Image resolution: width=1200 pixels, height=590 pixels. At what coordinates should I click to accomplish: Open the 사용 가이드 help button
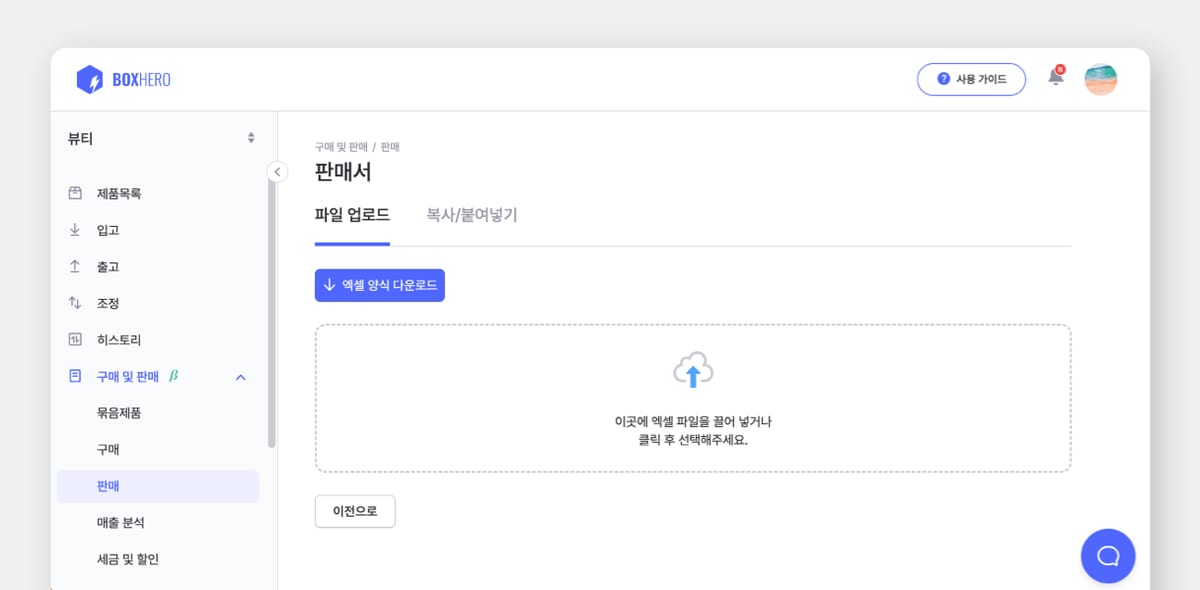[x=971, y=79]
